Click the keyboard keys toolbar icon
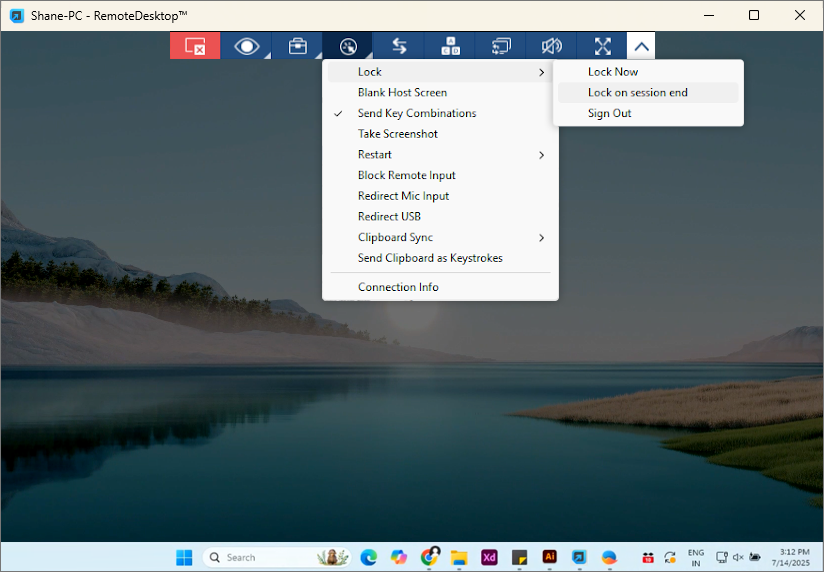824x572 pixels. (450, 46)
